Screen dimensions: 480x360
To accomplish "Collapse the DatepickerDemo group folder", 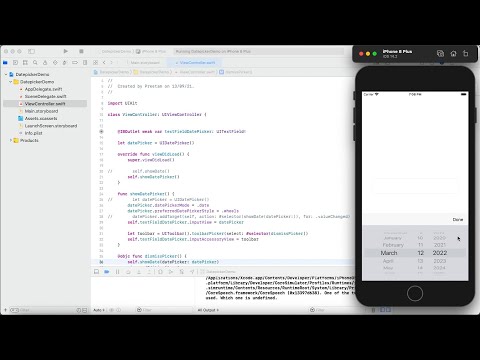I will point(10,82).
